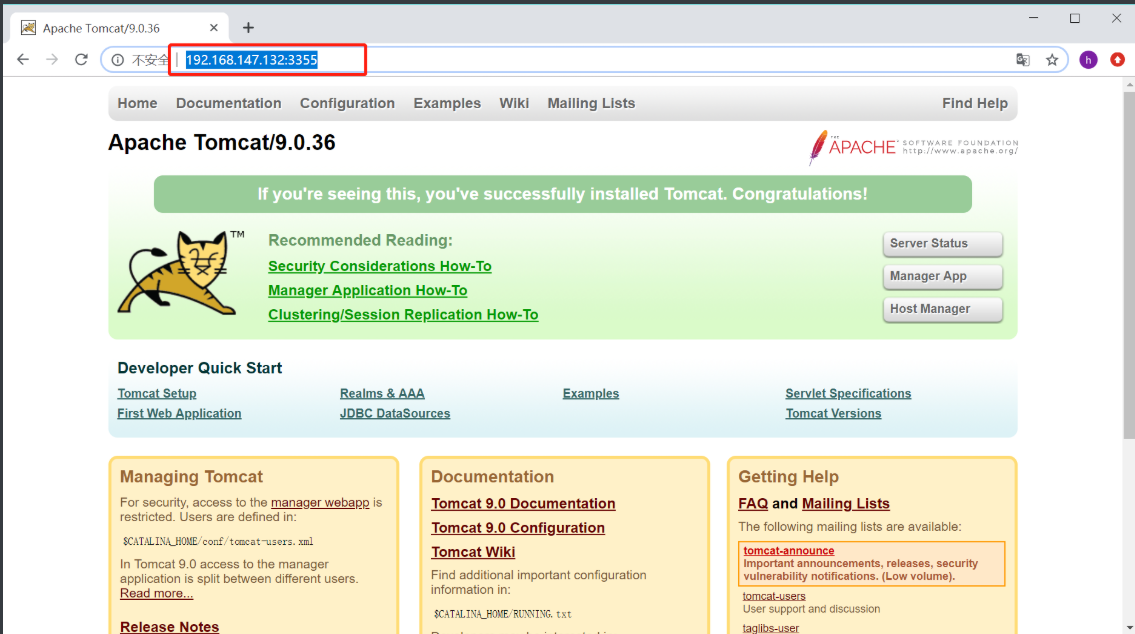Open the Release Notes link
This screenshot has height=634, width=1135.
[x=169, y=626]
